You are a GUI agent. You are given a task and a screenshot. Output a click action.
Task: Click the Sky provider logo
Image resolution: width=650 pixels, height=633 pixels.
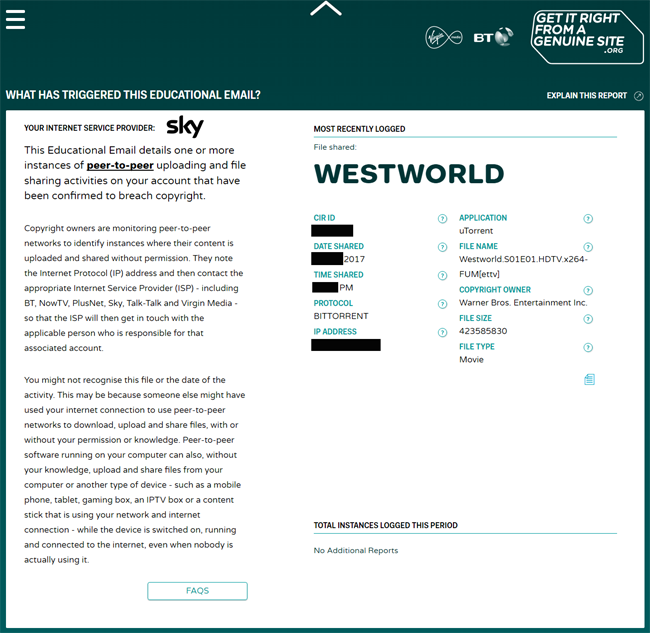(x=185, y=126)
